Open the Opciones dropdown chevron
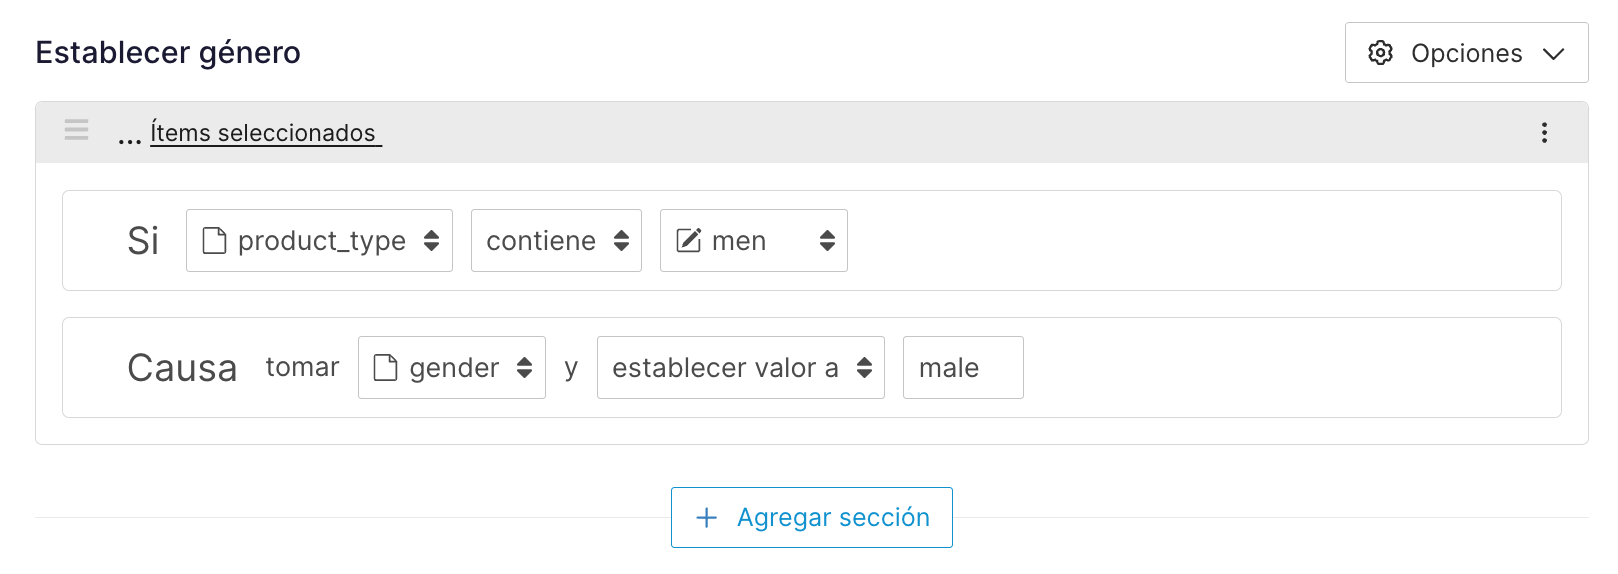 pyautogui.click(x=1553, y=54)
